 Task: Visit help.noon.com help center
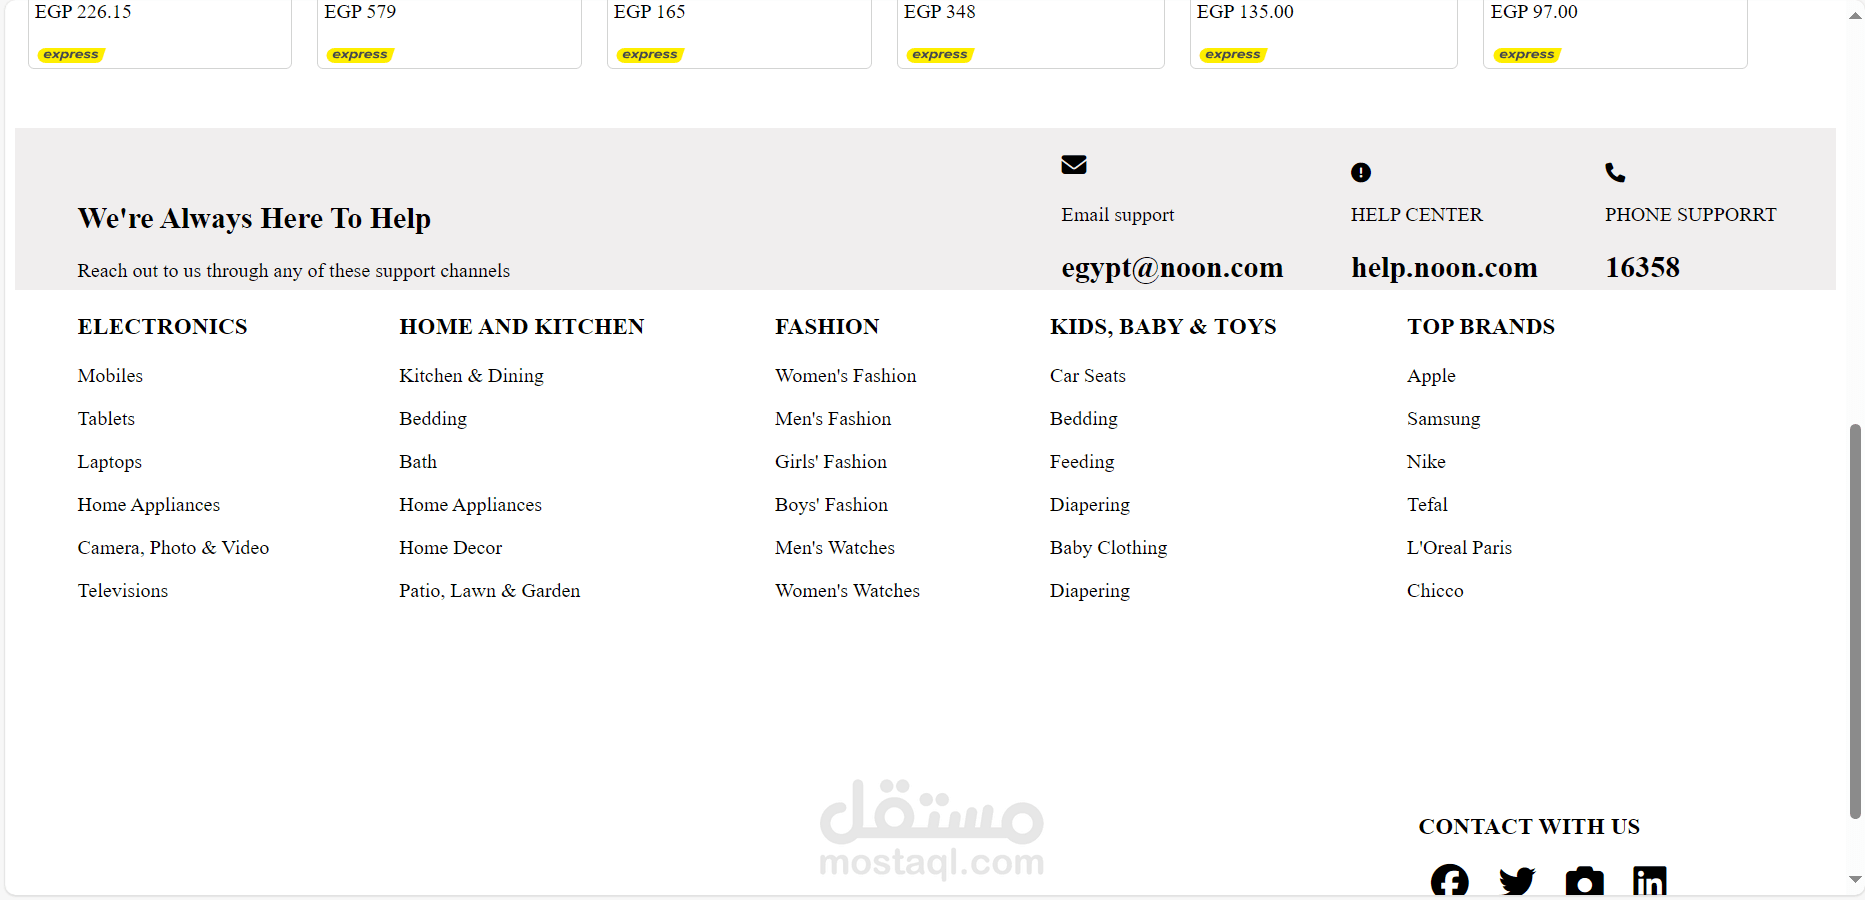[1444, 268]
